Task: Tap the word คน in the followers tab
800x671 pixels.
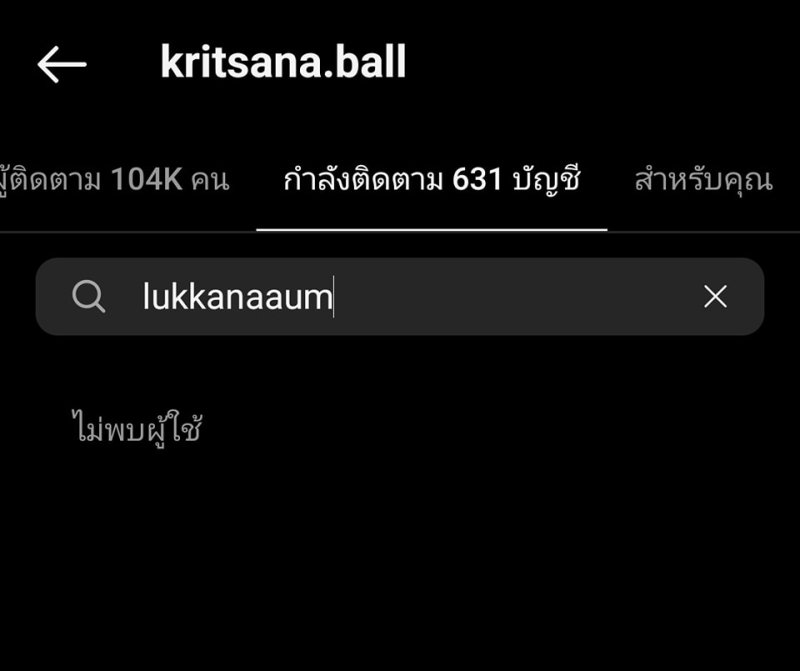Action: [x=210, y=181]
